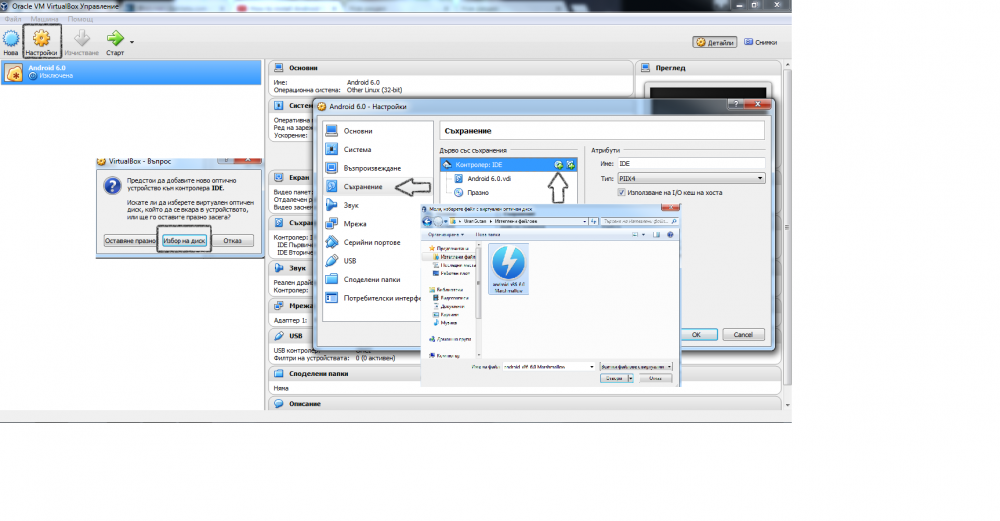Click add optical drive icon on IDE controller
The width and height of the screenshot is (1000, 521).
(559, 165)
